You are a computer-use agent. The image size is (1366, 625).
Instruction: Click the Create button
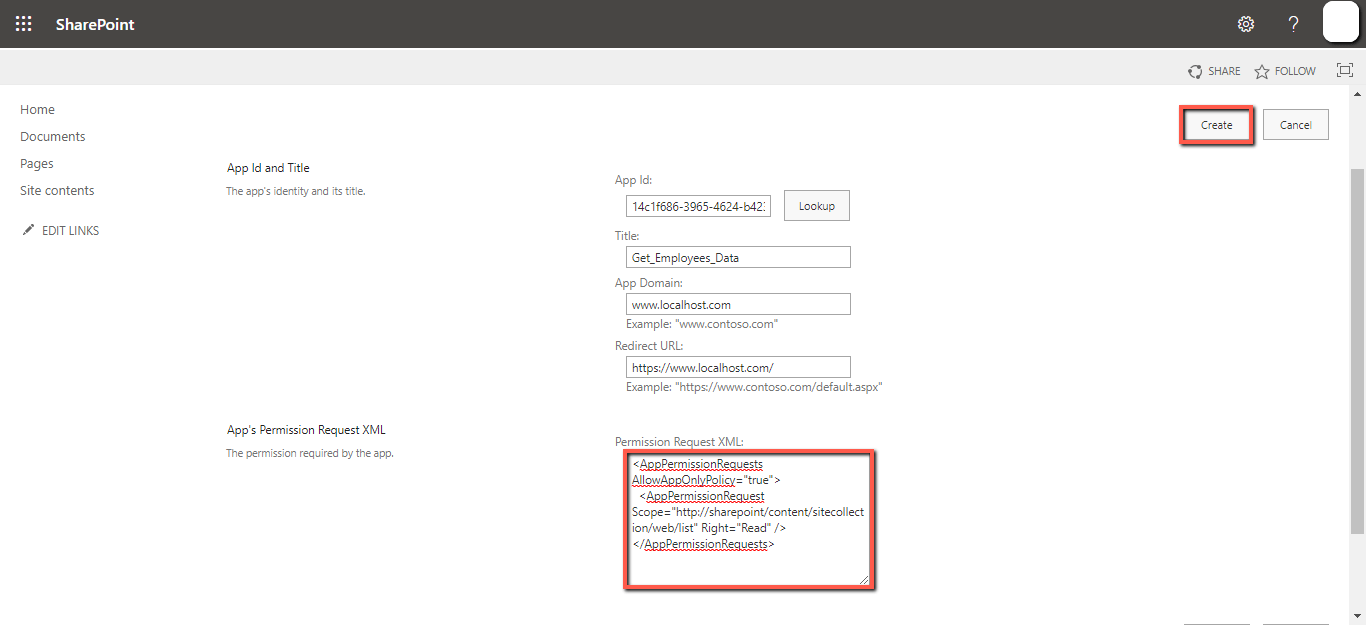(x=1217, y=125)
